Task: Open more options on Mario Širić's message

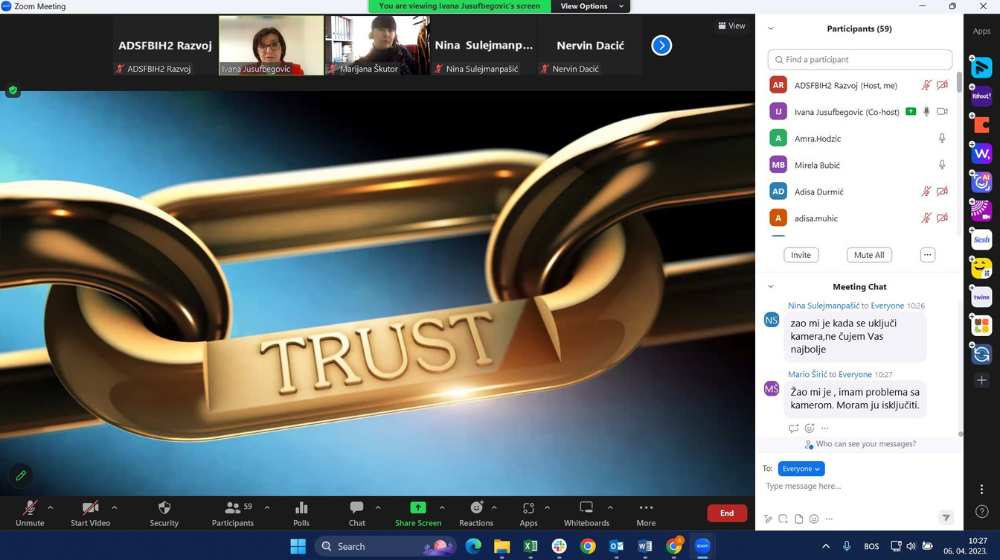Action: (825, 428)
